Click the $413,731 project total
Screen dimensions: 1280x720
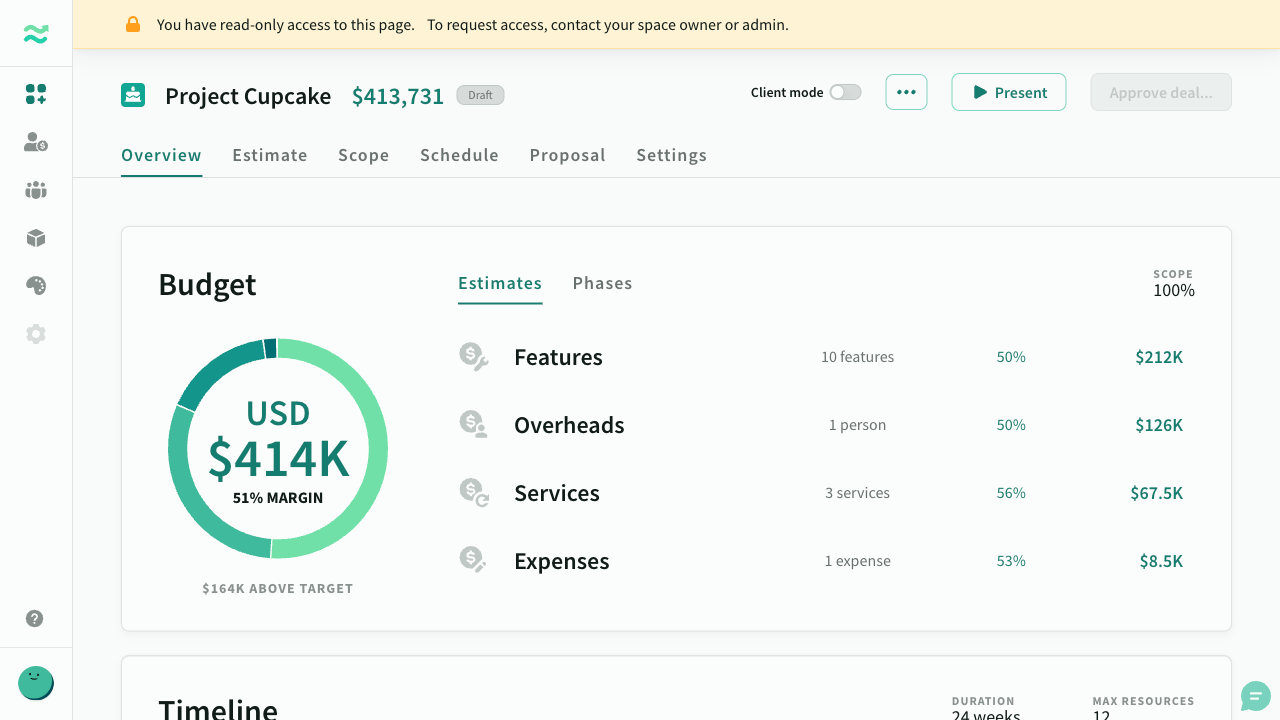point(398,96)
